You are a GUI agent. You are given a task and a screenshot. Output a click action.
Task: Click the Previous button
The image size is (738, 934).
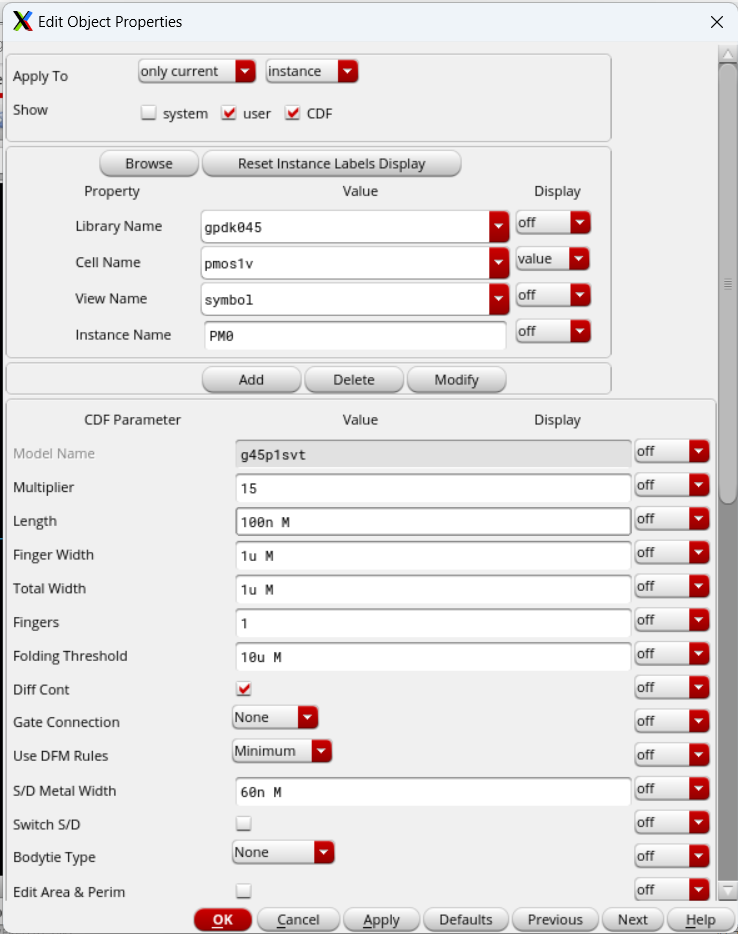coord(555,920)
